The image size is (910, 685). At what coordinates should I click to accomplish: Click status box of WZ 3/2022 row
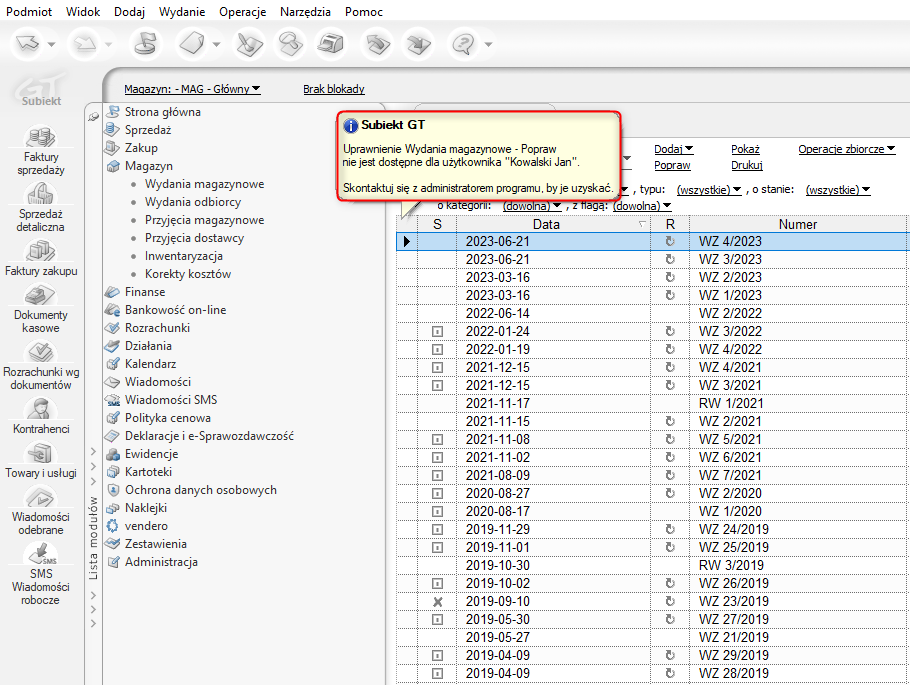437,331
